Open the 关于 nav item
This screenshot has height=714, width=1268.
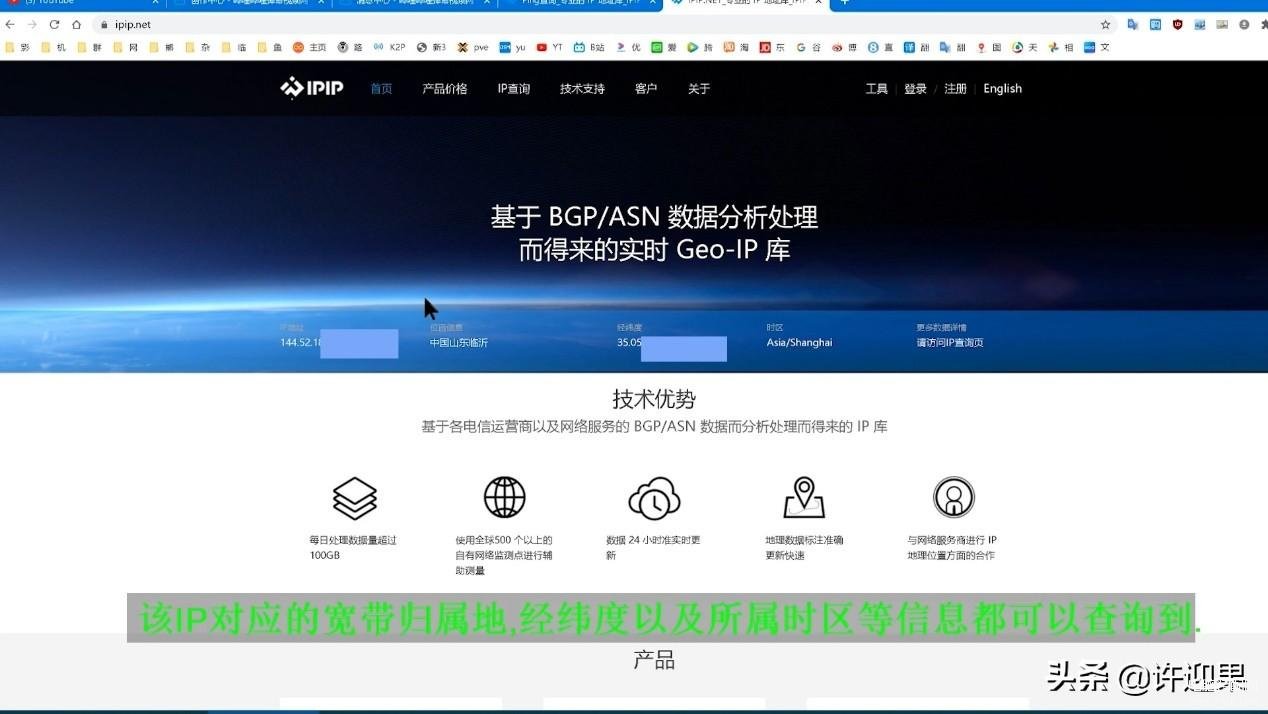pos(699,89)
